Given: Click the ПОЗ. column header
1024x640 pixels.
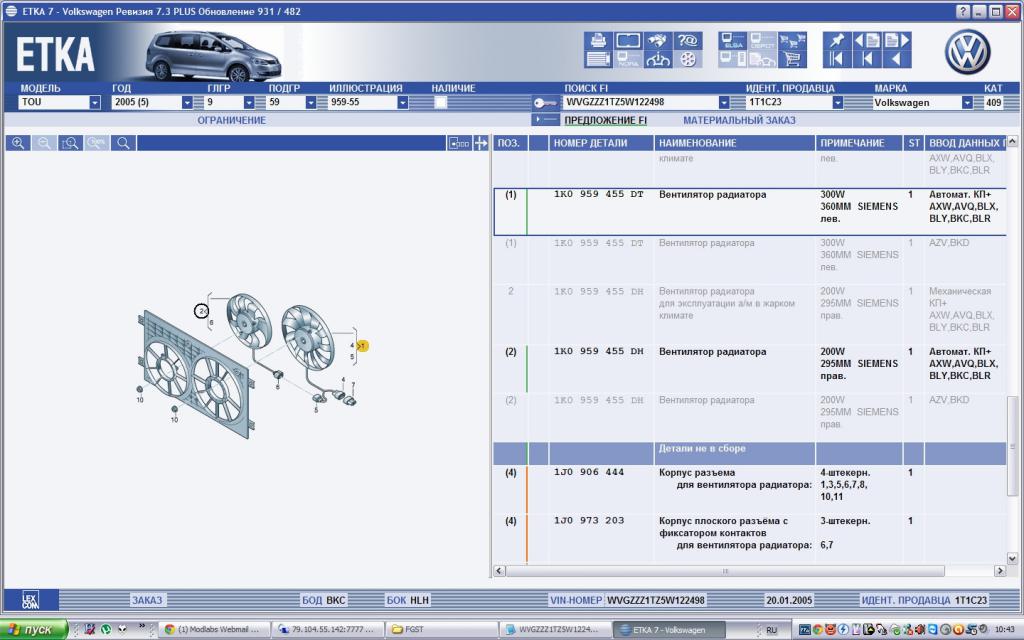Looking at the screenshot, I should coord(509,143).
